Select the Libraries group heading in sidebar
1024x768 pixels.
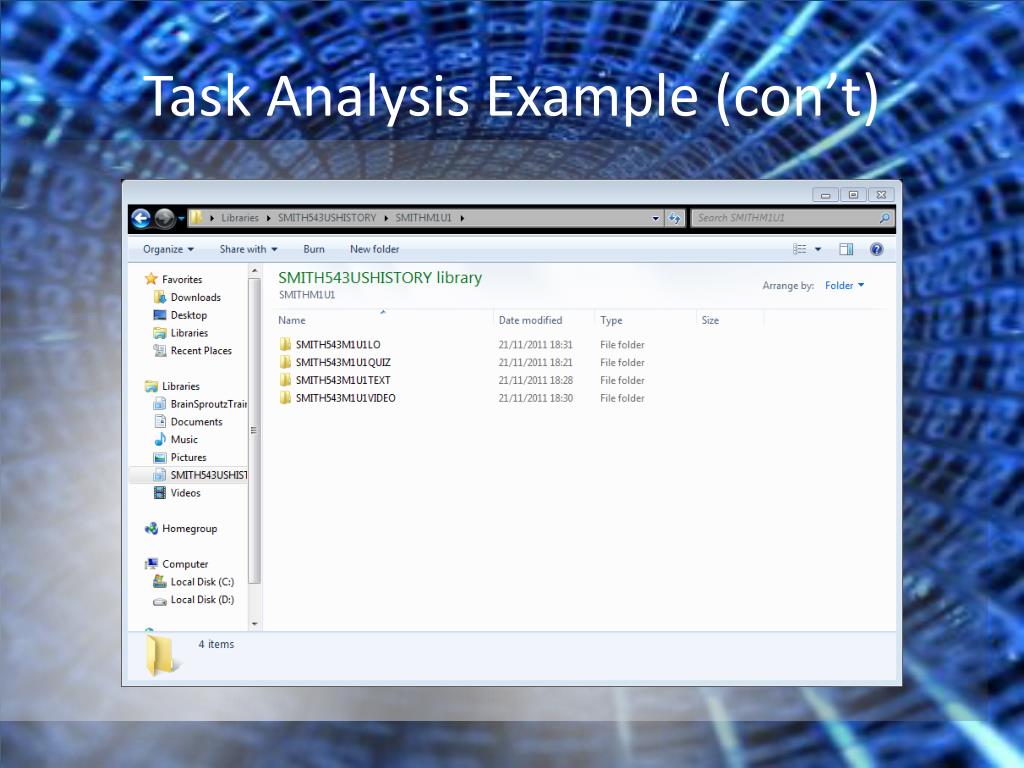pyautogui.click(x=180, y=386)
